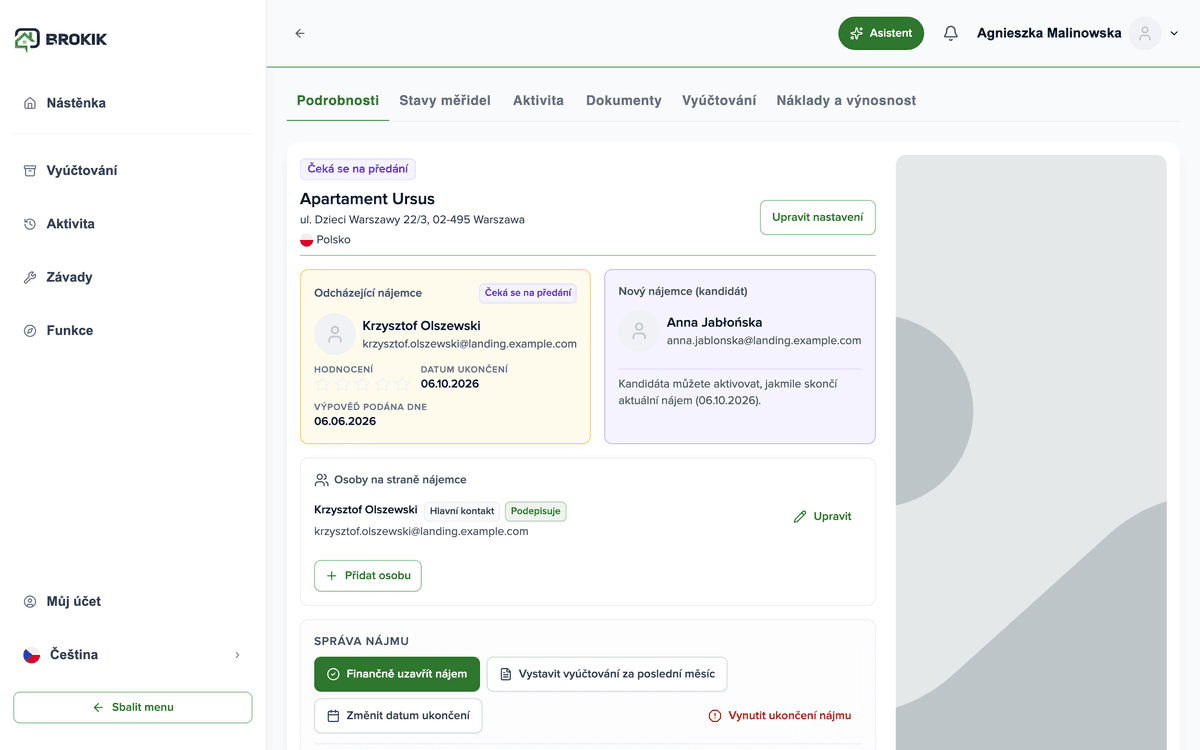The image size is (1200, 750).
Task: Open notifications bell icon
Action: coord(950,33)
